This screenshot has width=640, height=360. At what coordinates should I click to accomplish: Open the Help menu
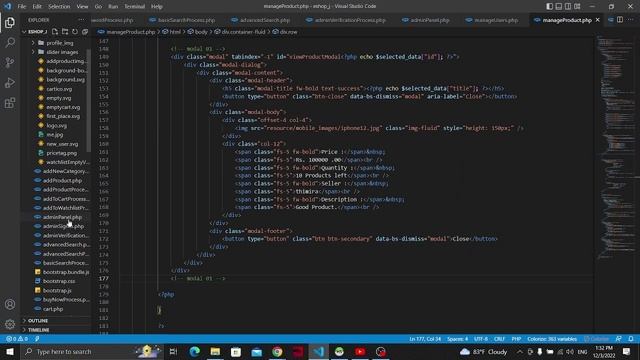click(156, 7)
